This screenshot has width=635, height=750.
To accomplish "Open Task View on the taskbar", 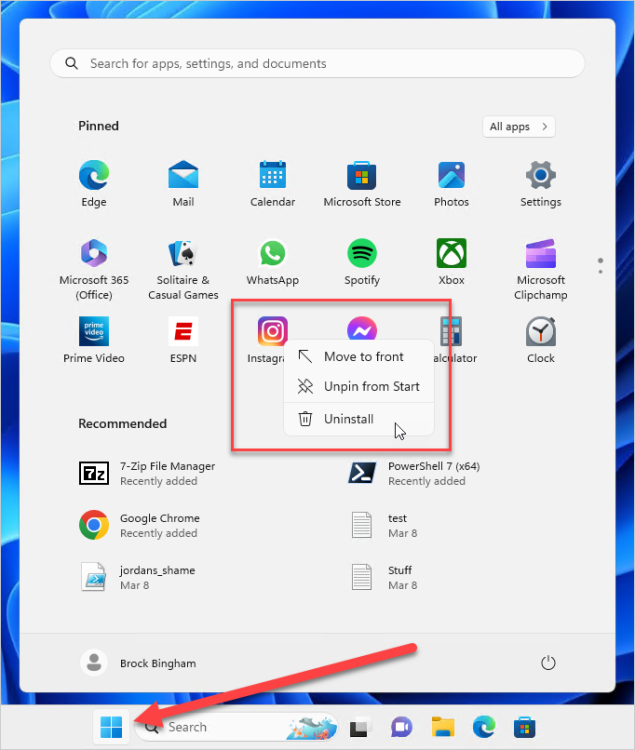I will [x=359, y=728].
